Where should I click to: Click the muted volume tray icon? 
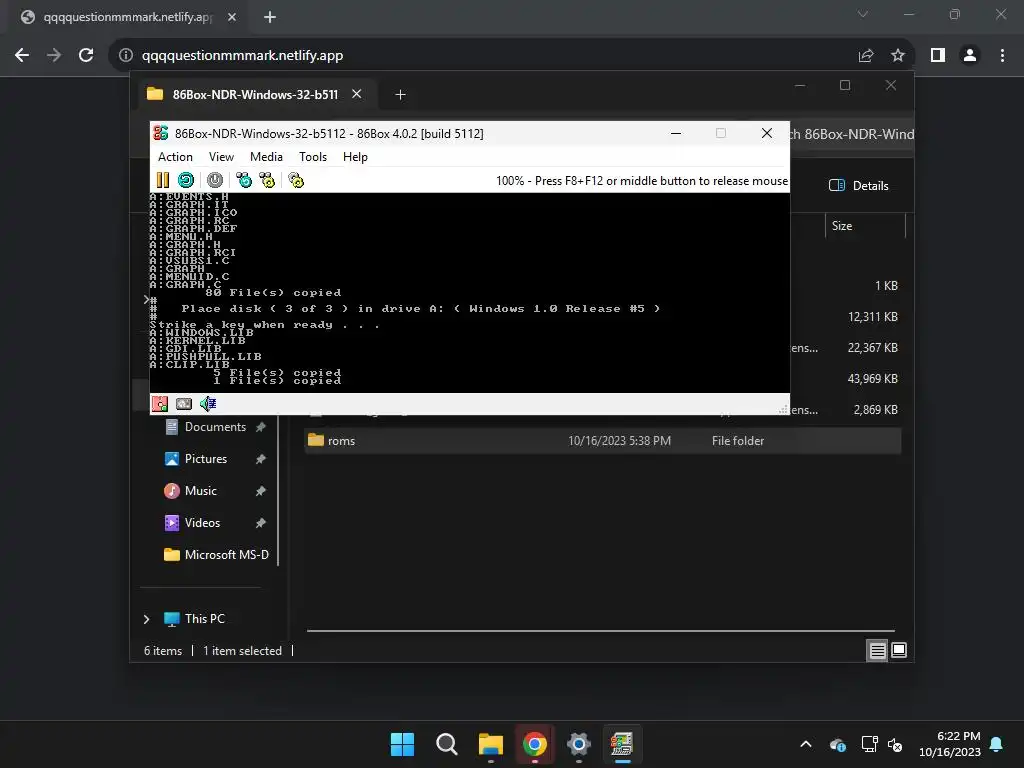click(895, 744)
